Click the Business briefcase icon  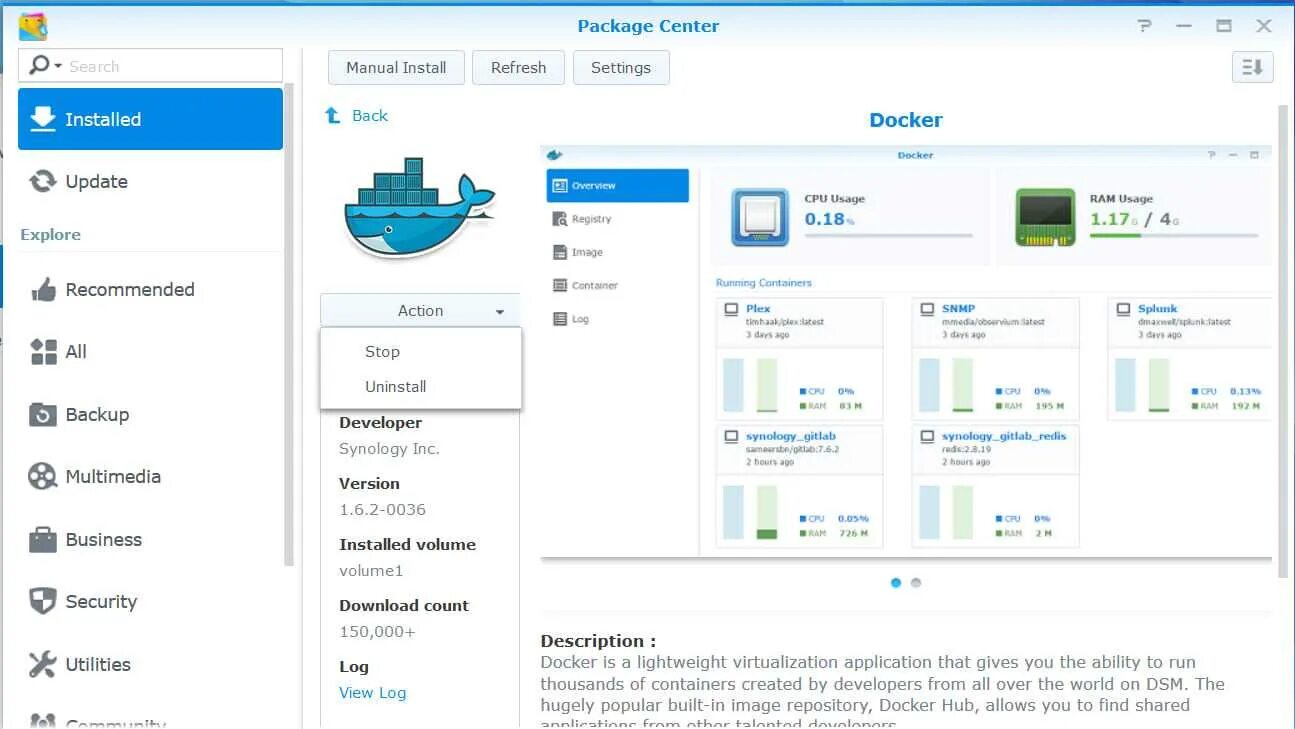43,539
